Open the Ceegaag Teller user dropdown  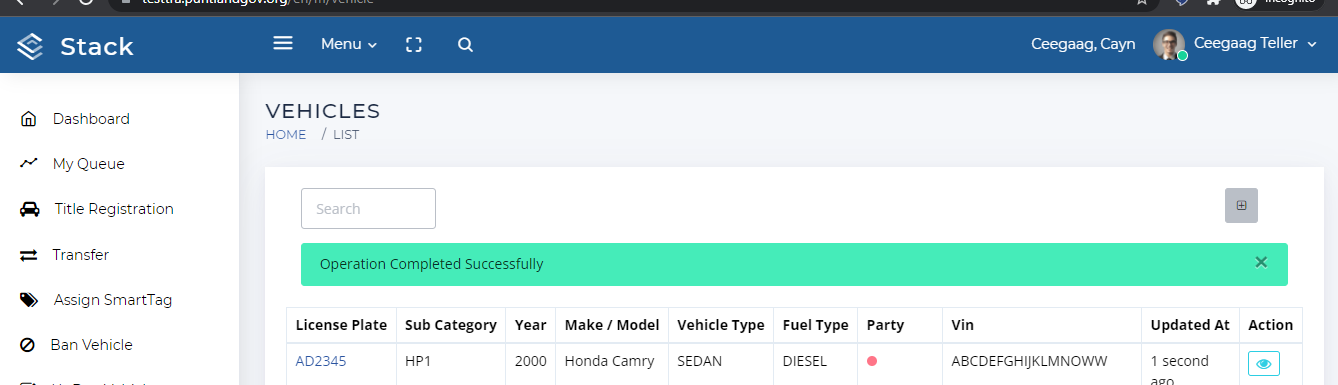pyautogui.click(x=1256, y=43)
